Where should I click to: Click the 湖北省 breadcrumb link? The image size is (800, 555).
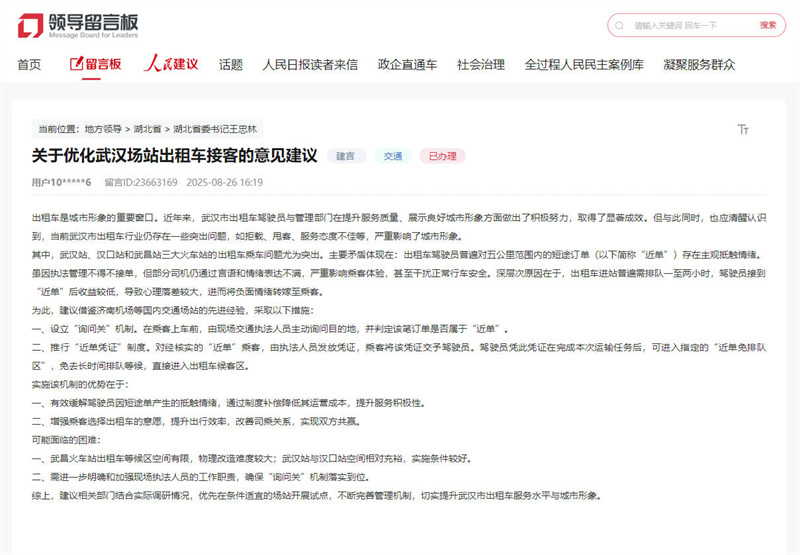(x=147, y=129)
